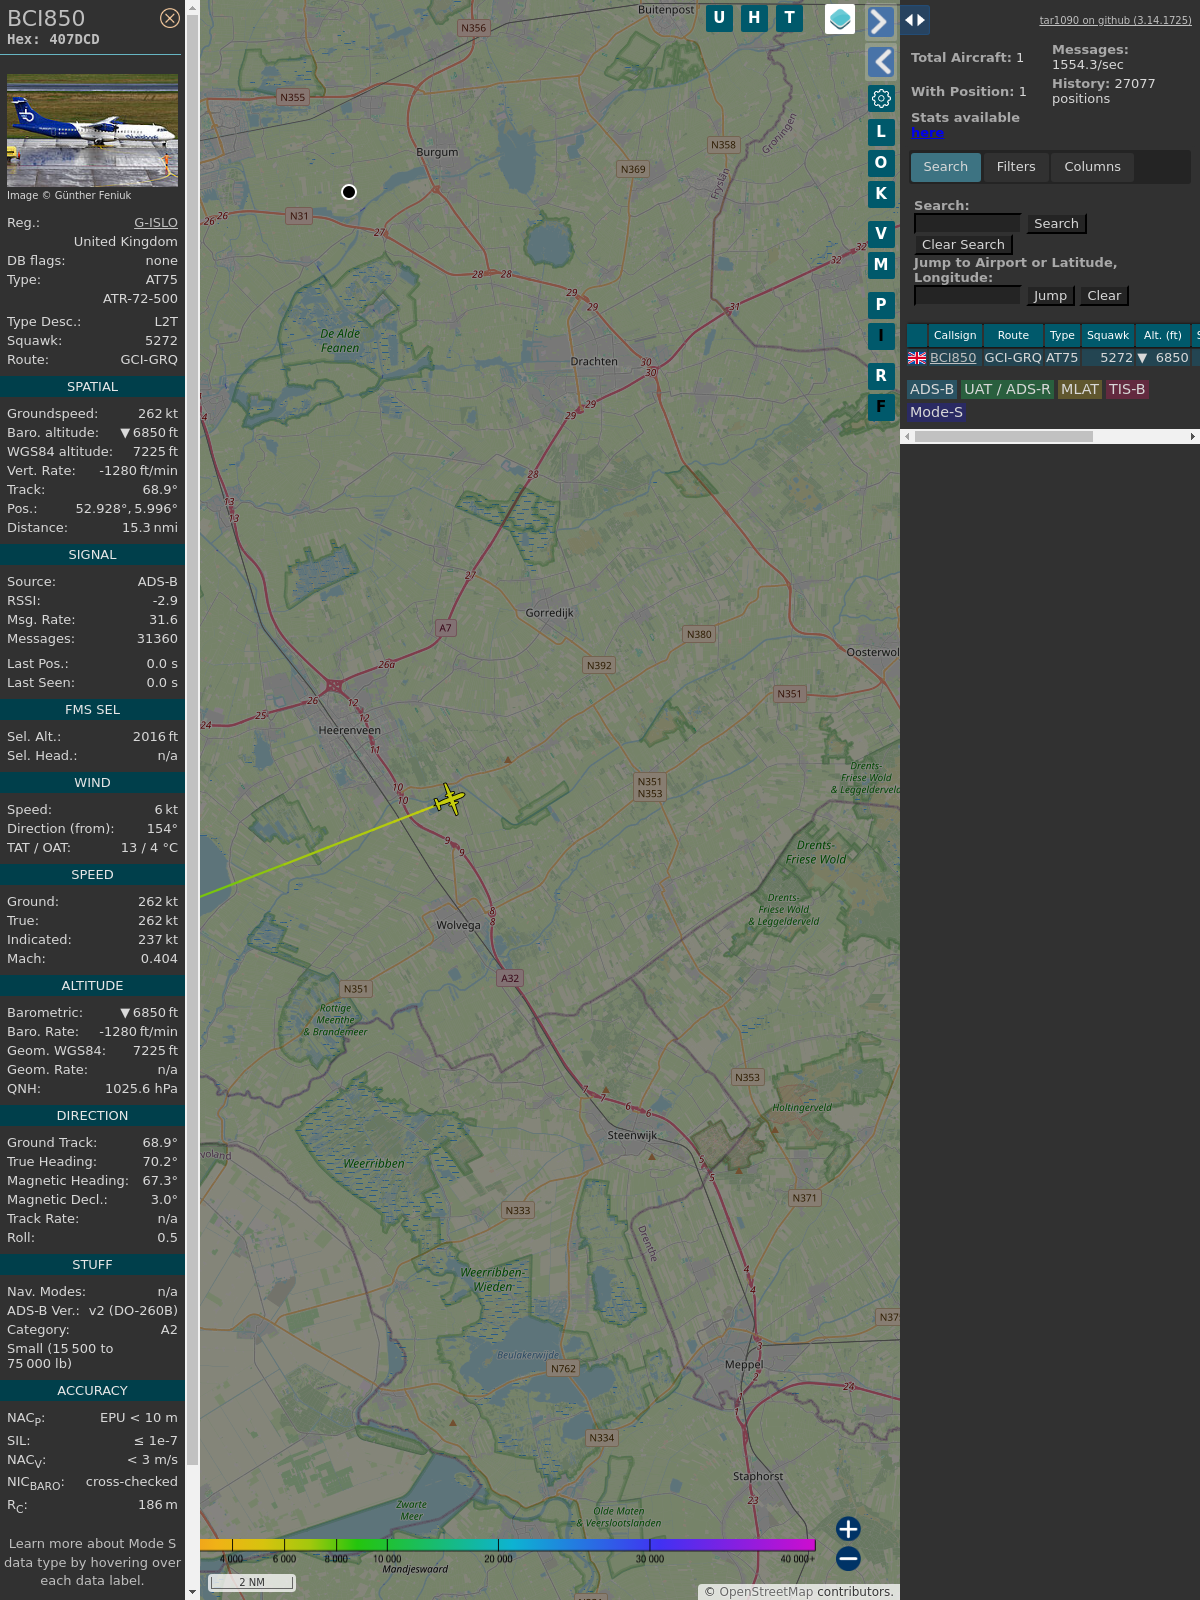The width and height of the screenshot is (1200, 1600).
Task: Click the left chevron sidebar arrow
Action: [880, 62]
